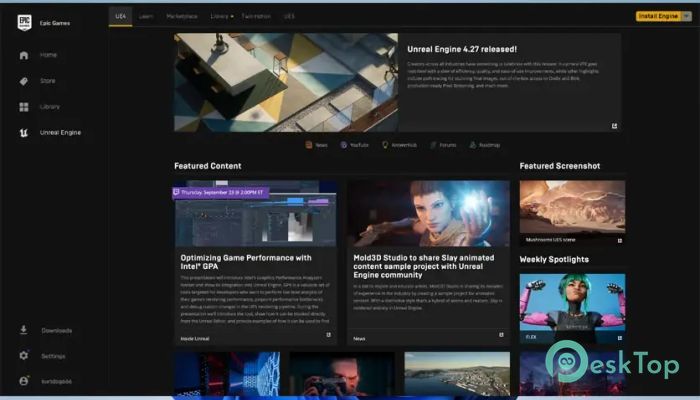
Task: Open external link icon under Featured Screenshot
Action: point(620,241)
